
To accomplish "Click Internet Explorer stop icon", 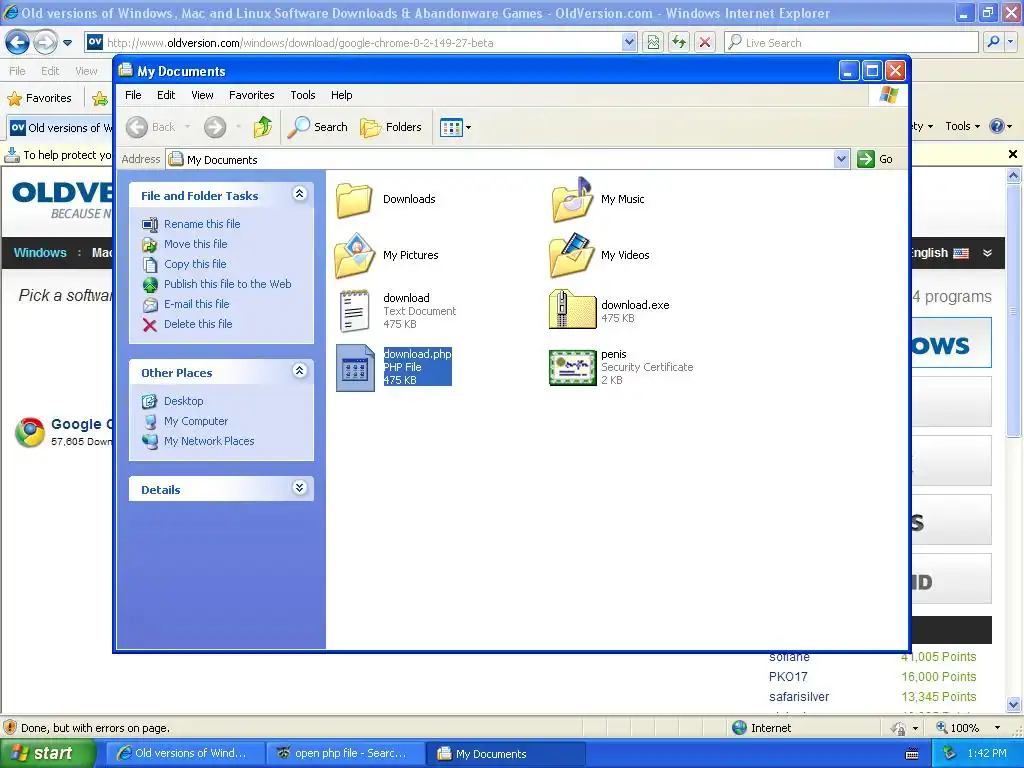I will tap(705, 42).
